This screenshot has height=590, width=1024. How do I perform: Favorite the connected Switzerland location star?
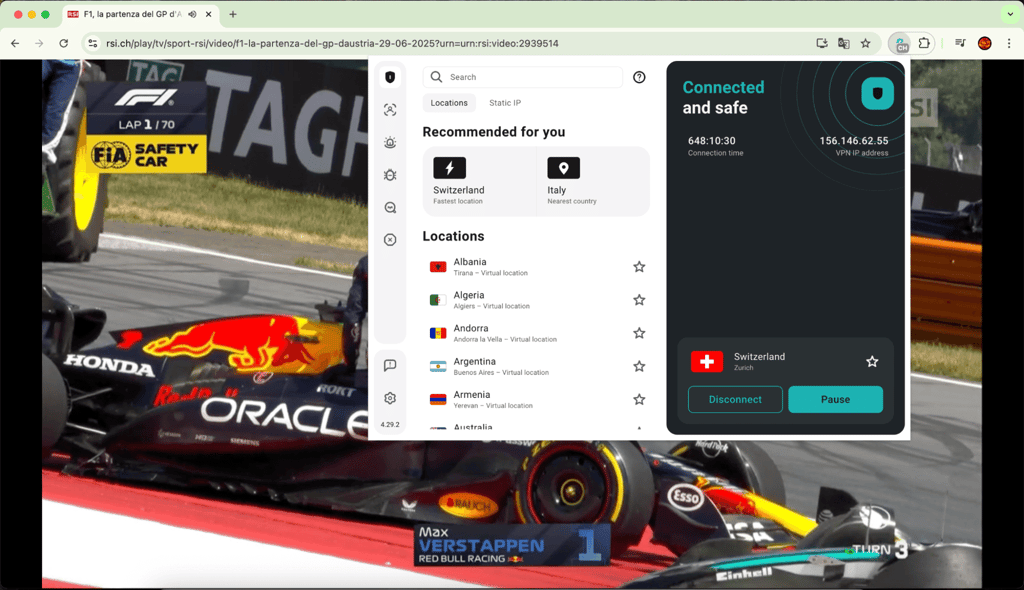872,361
